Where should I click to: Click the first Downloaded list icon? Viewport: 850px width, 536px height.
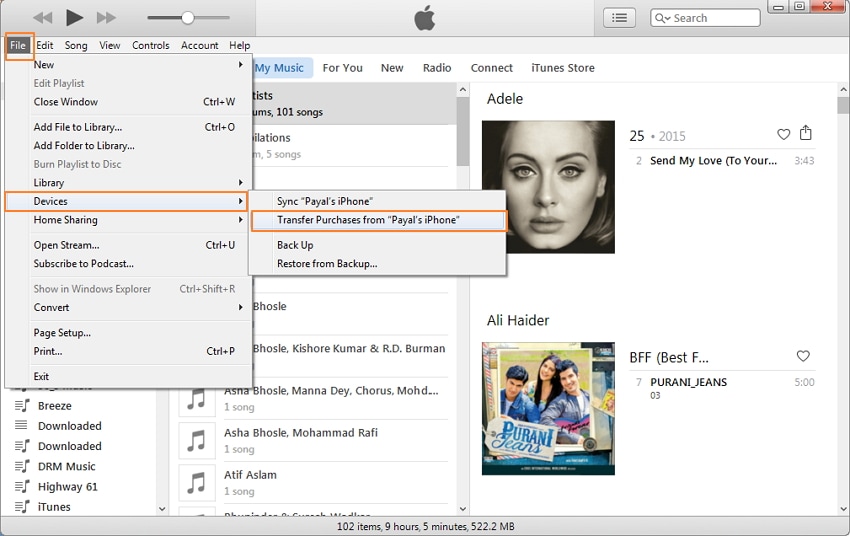[x=21, y=425]
